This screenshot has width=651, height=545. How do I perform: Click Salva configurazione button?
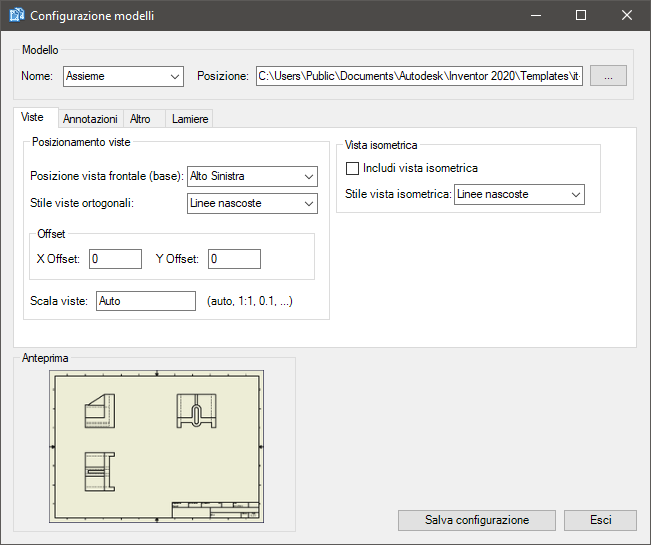(x=477, y=520)
